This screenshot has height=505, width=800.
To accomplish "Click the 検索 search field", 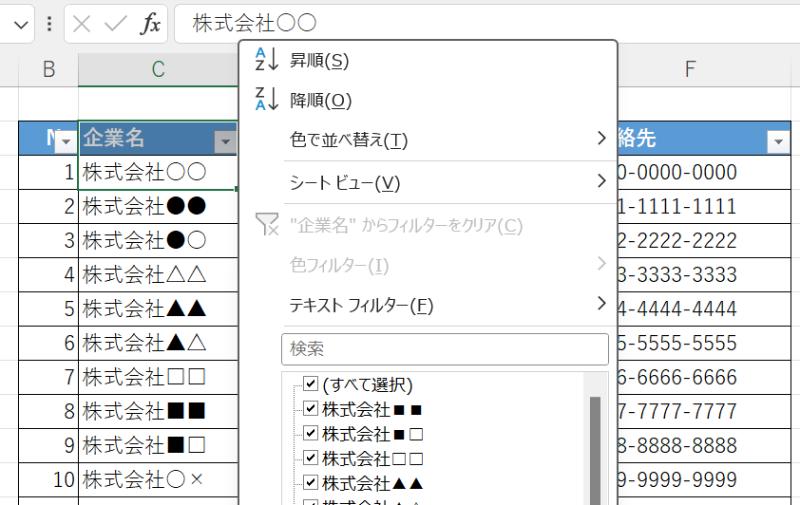I will pos(445,349).
